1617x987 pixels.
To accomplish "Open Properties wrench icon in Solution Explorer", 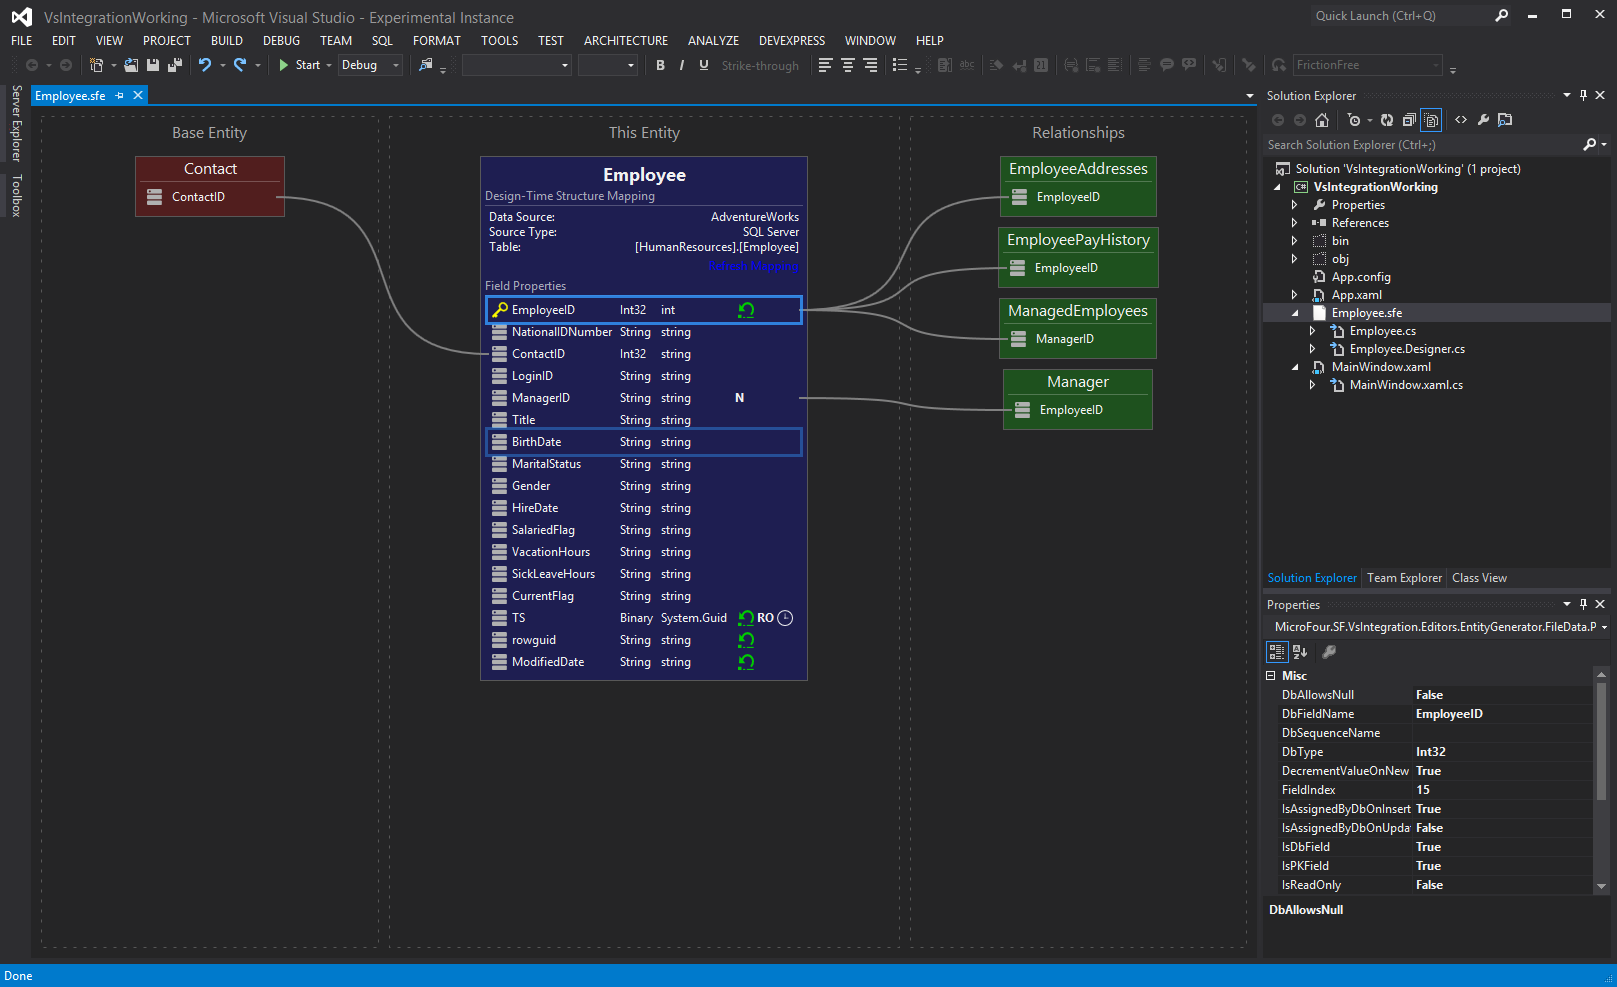I will tap(1483, 120).
